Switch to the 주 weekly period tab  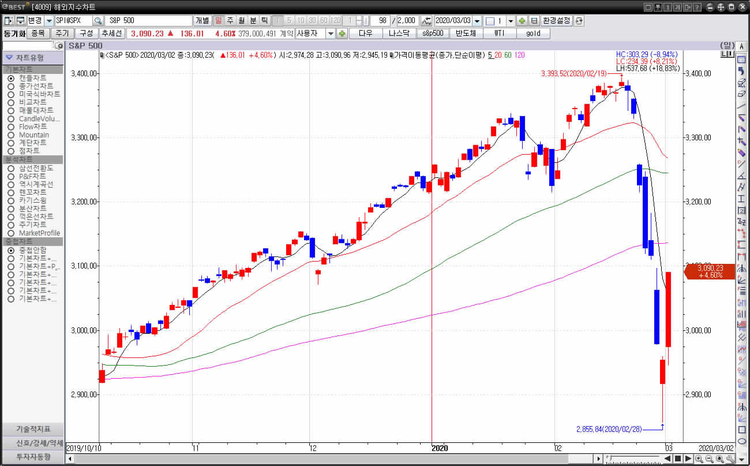230,21
